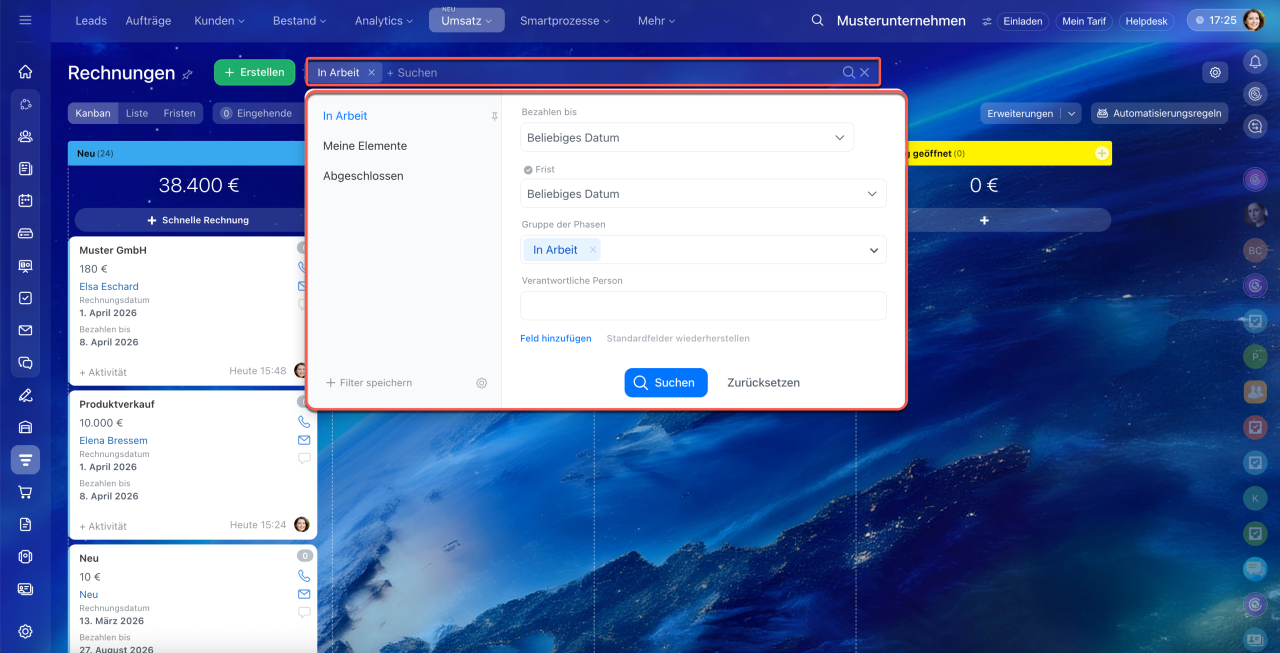Screen dimensions: 1280x653
Task: Open filter settings gear in filter panel
Action: (481, 383)
